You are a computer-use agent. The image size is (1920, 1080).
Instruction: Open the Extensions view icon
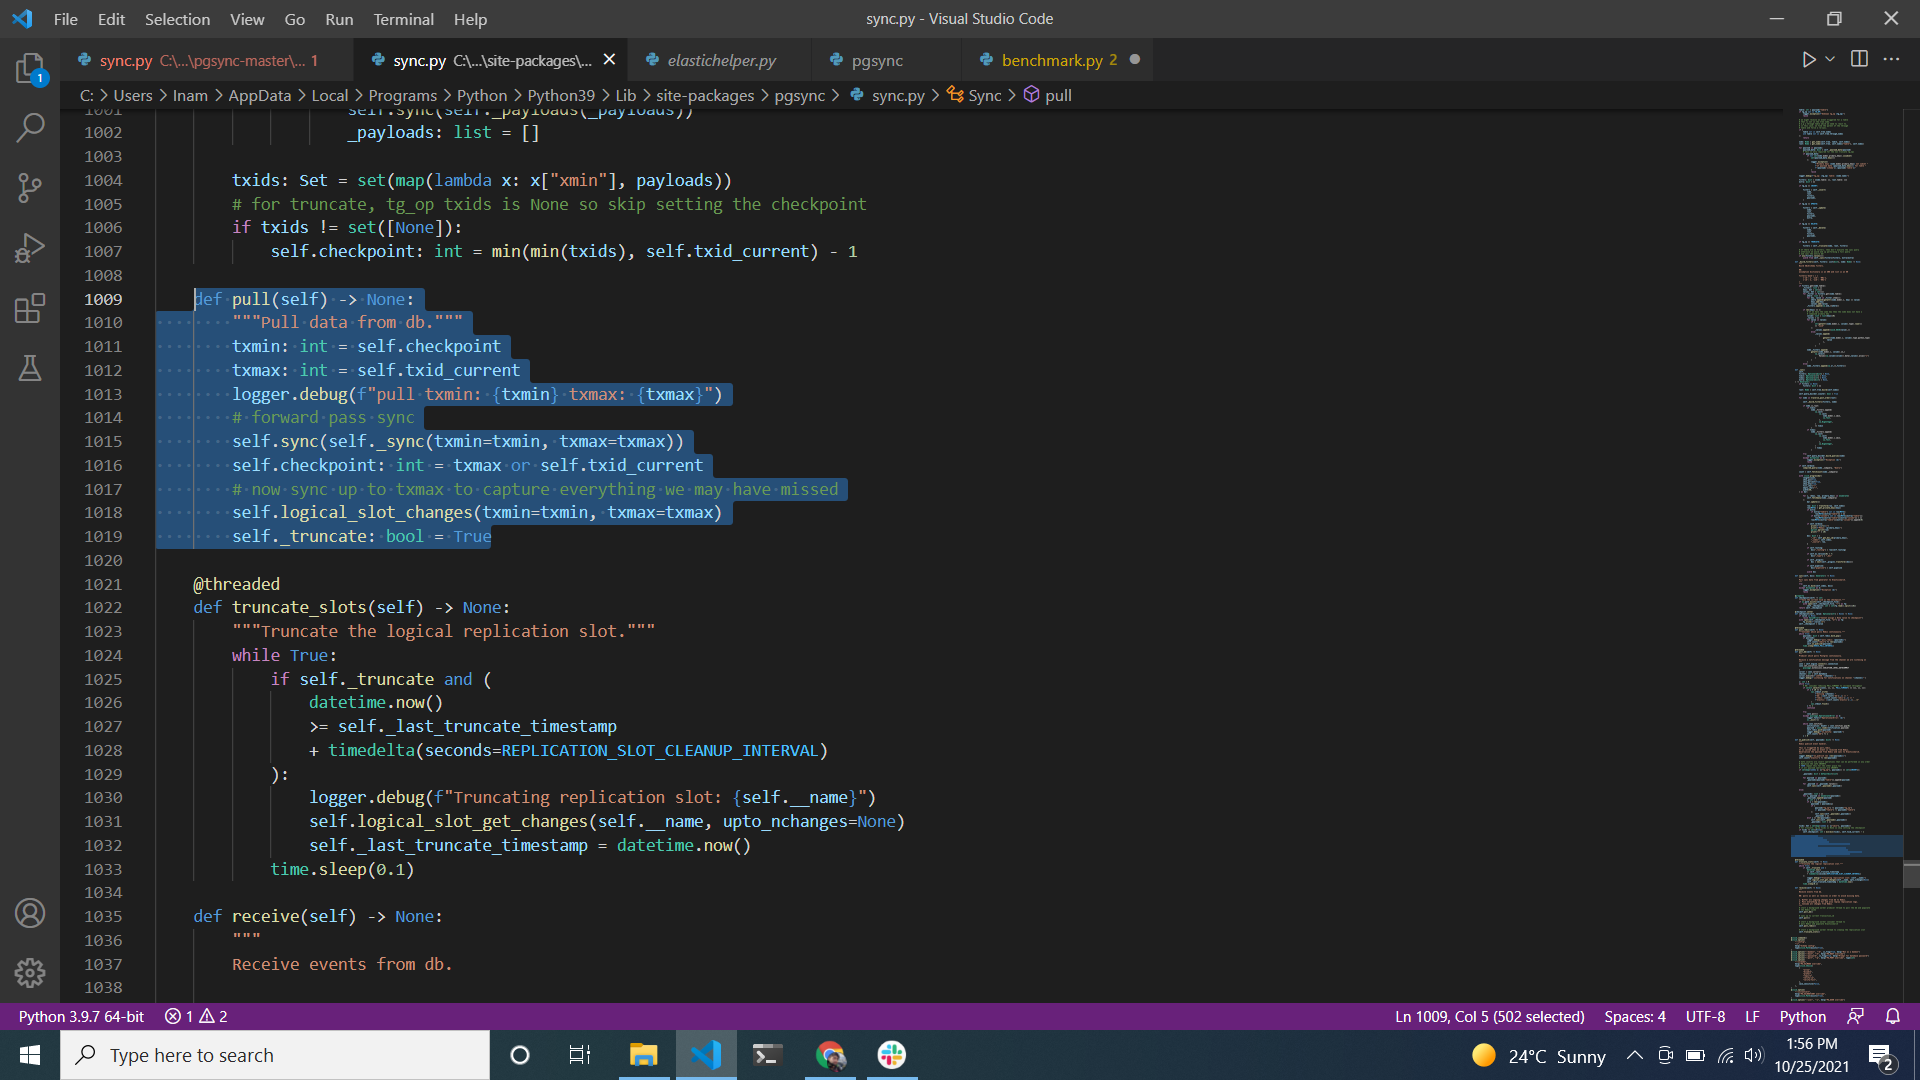coord(30,308)
